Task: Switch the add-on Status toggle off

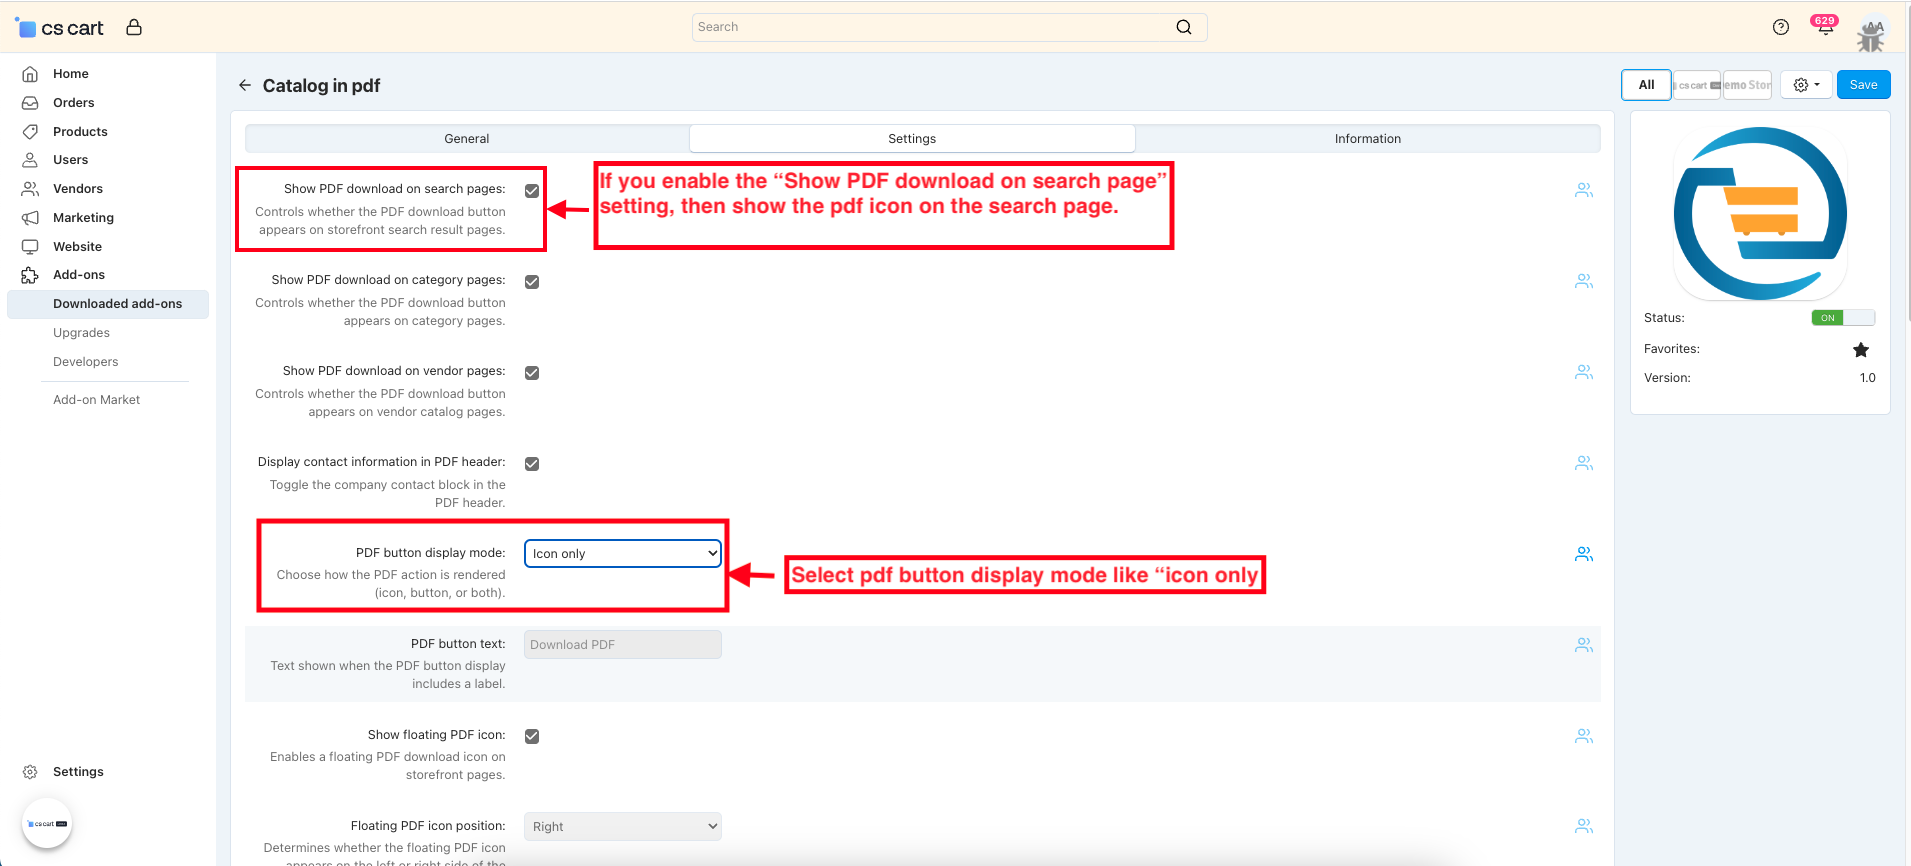Action: coord(1842,318)
